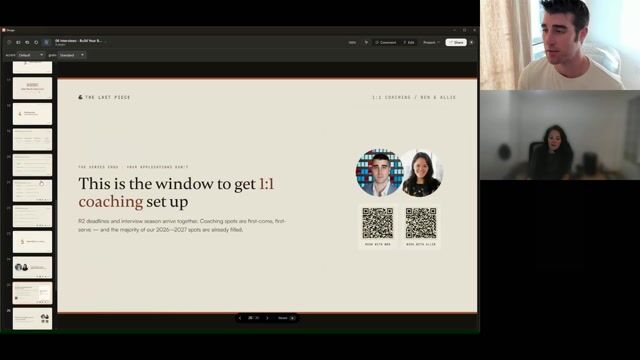This screenshot has width=640, height=360.
Task: Click the Book with Ben QR code
Action: pos(378,223)
